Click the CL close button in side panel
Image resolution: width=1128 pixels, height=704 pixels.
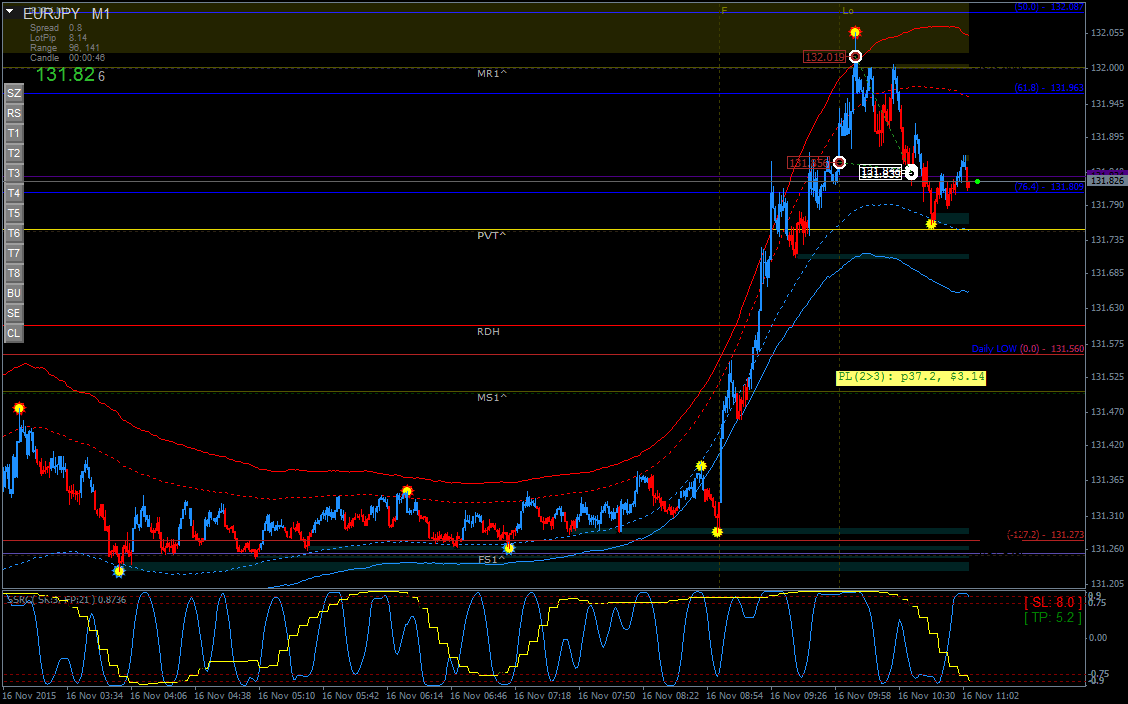click(14, 334)
